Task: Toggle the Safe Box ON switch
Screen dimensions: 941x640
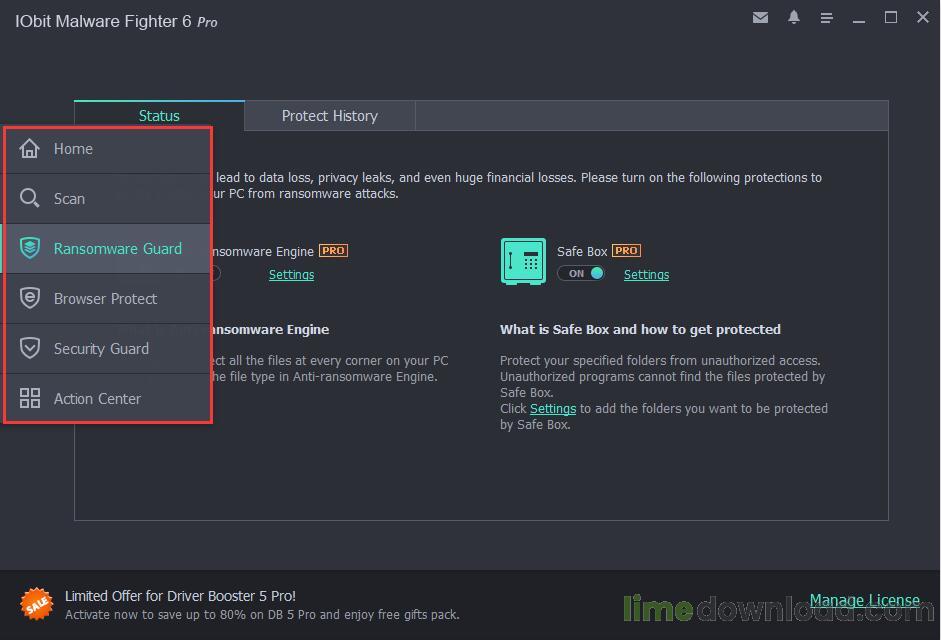Action: pyautogui.click(x=581, y=273)
